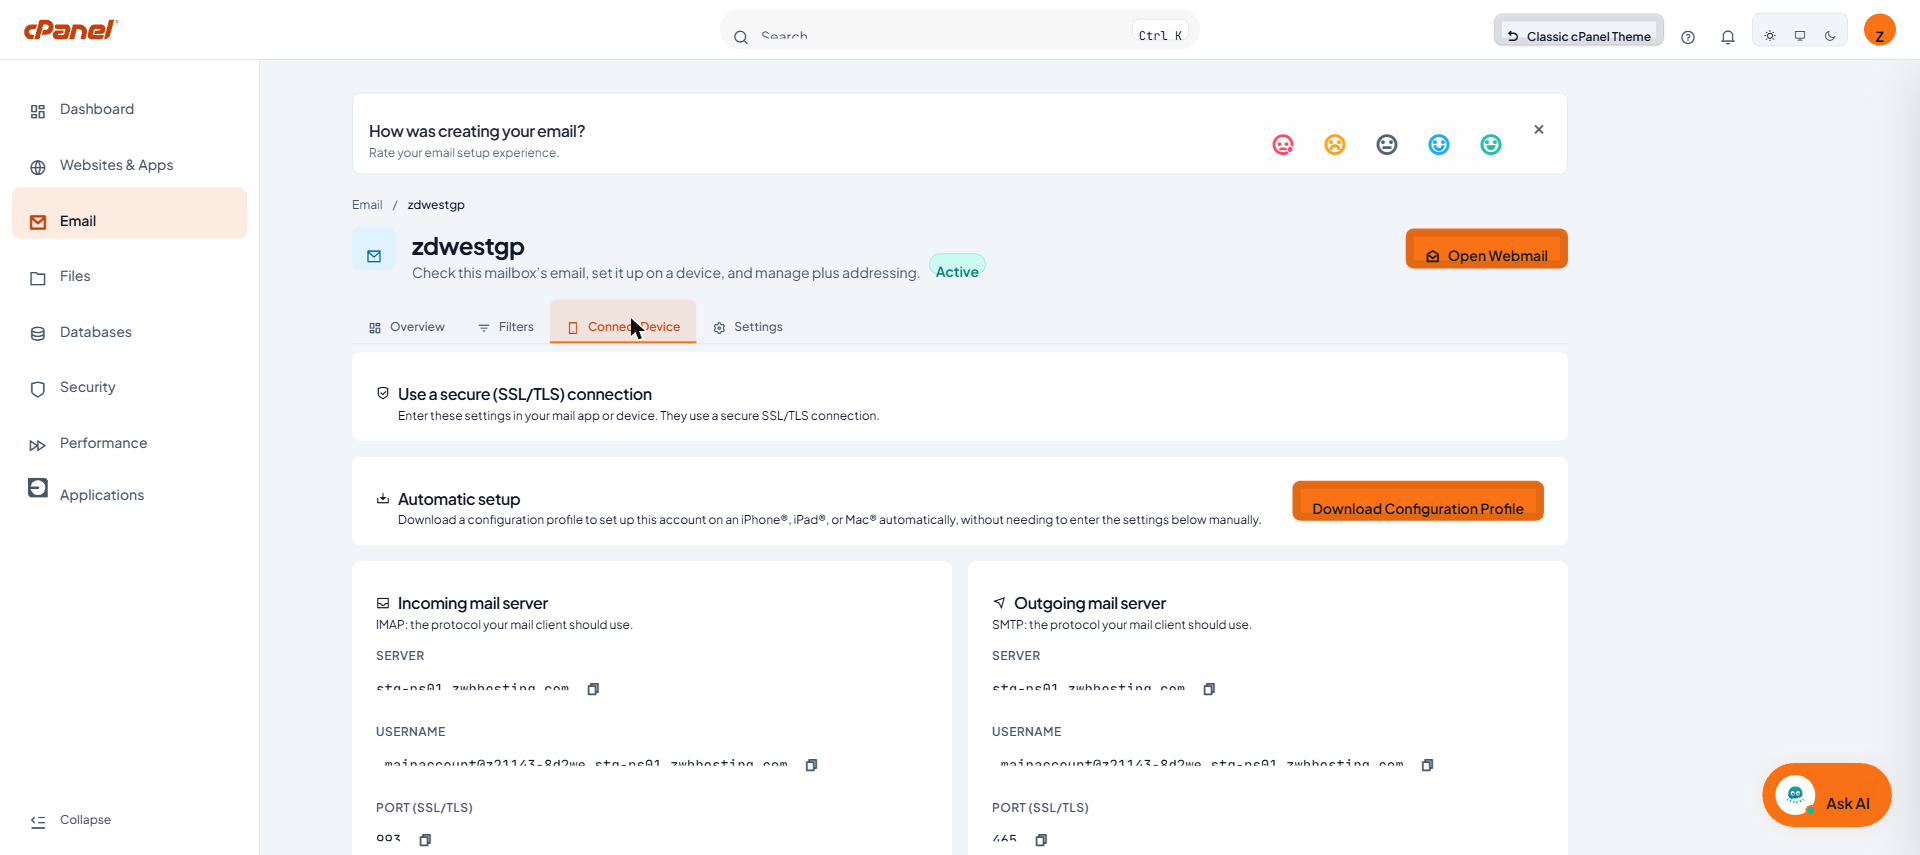Open Databases in the sidebar
Image resolution: width=1920 pixels, height=855 pixels.
click(129, 333)
